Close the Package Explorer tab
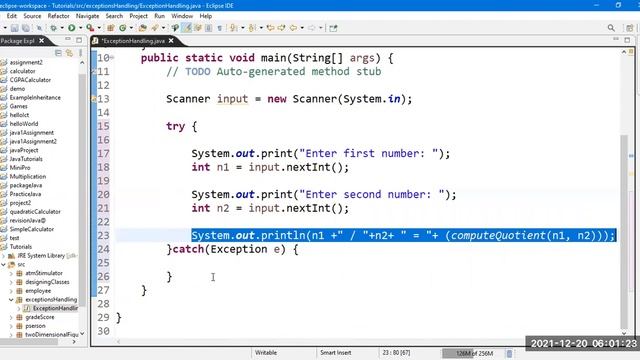The height and width of the screenshot is (360, 640). click(x=42, y=40)
